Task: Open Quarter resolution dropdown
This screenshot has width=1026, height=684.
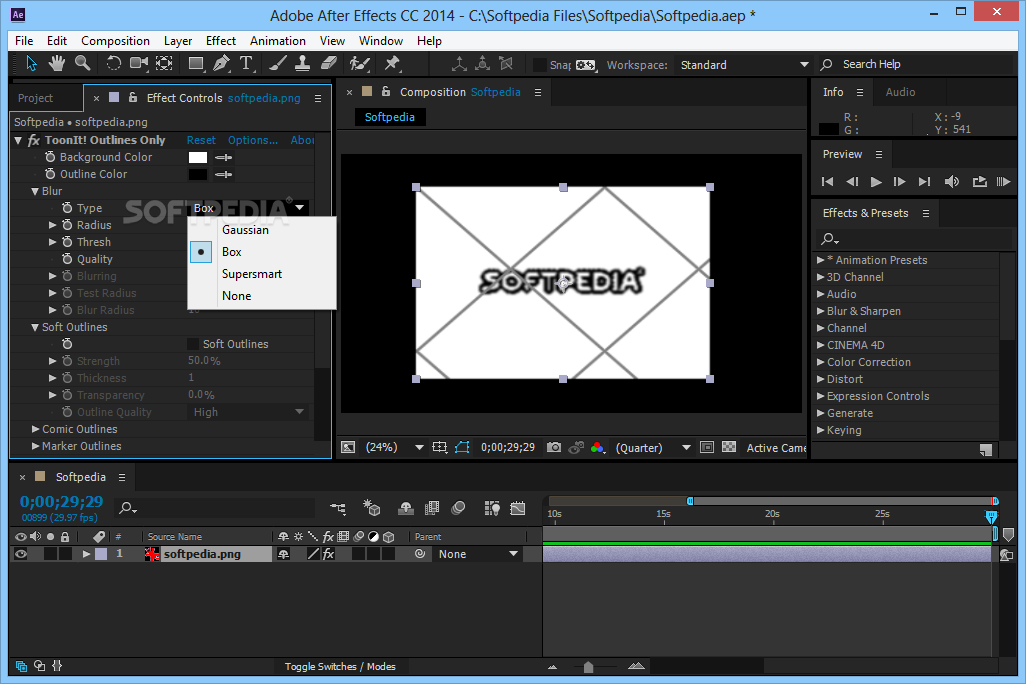Action: [652, 448]
